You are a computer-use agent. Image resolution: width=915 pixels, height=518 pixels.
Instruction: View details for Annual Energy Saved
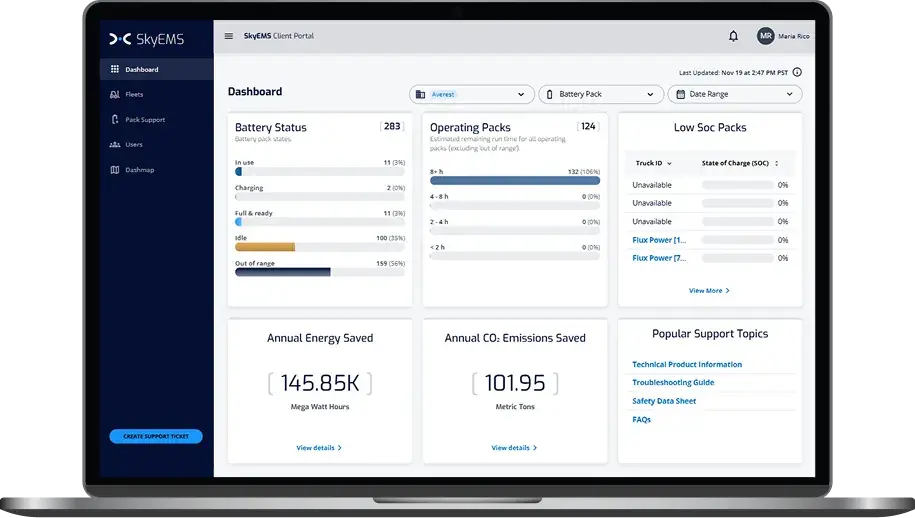coord(319,448)
